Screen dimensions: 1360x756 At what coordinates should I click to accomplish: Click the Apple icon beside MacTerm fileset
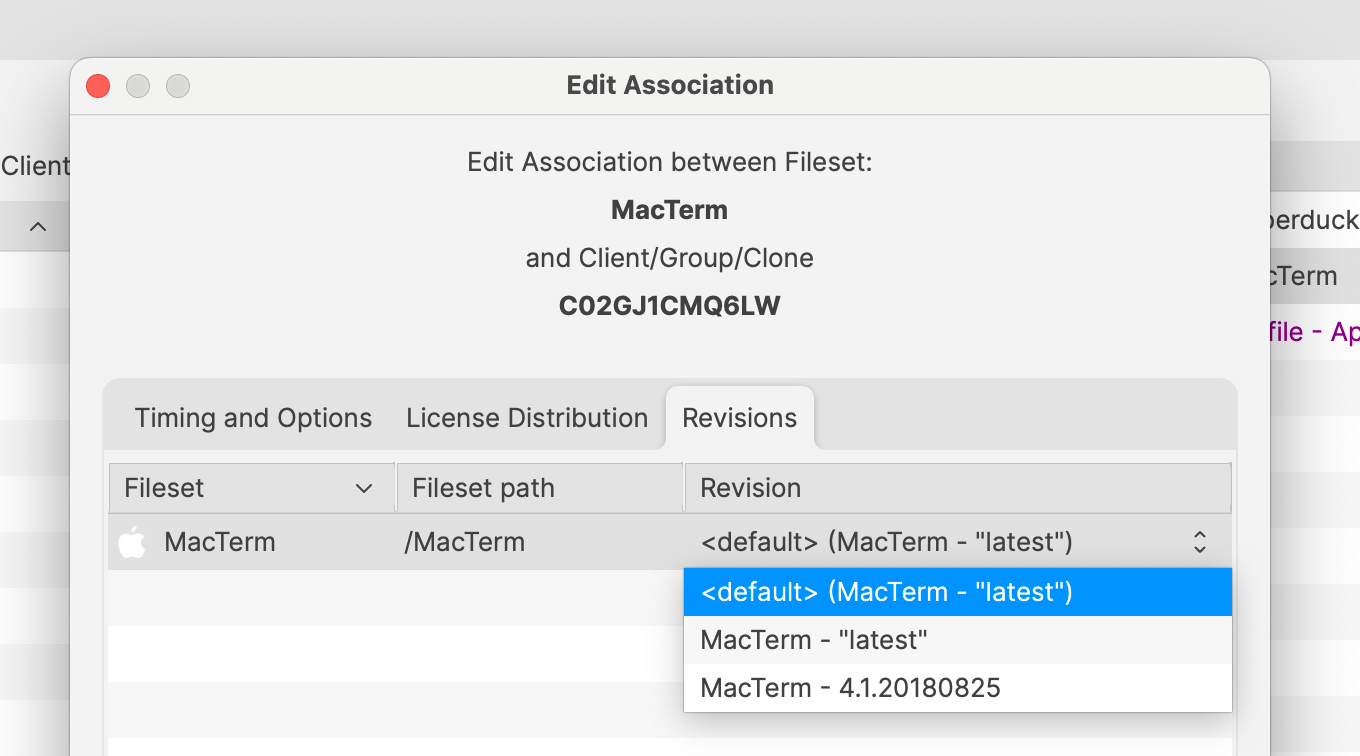[x=132, y=542]
